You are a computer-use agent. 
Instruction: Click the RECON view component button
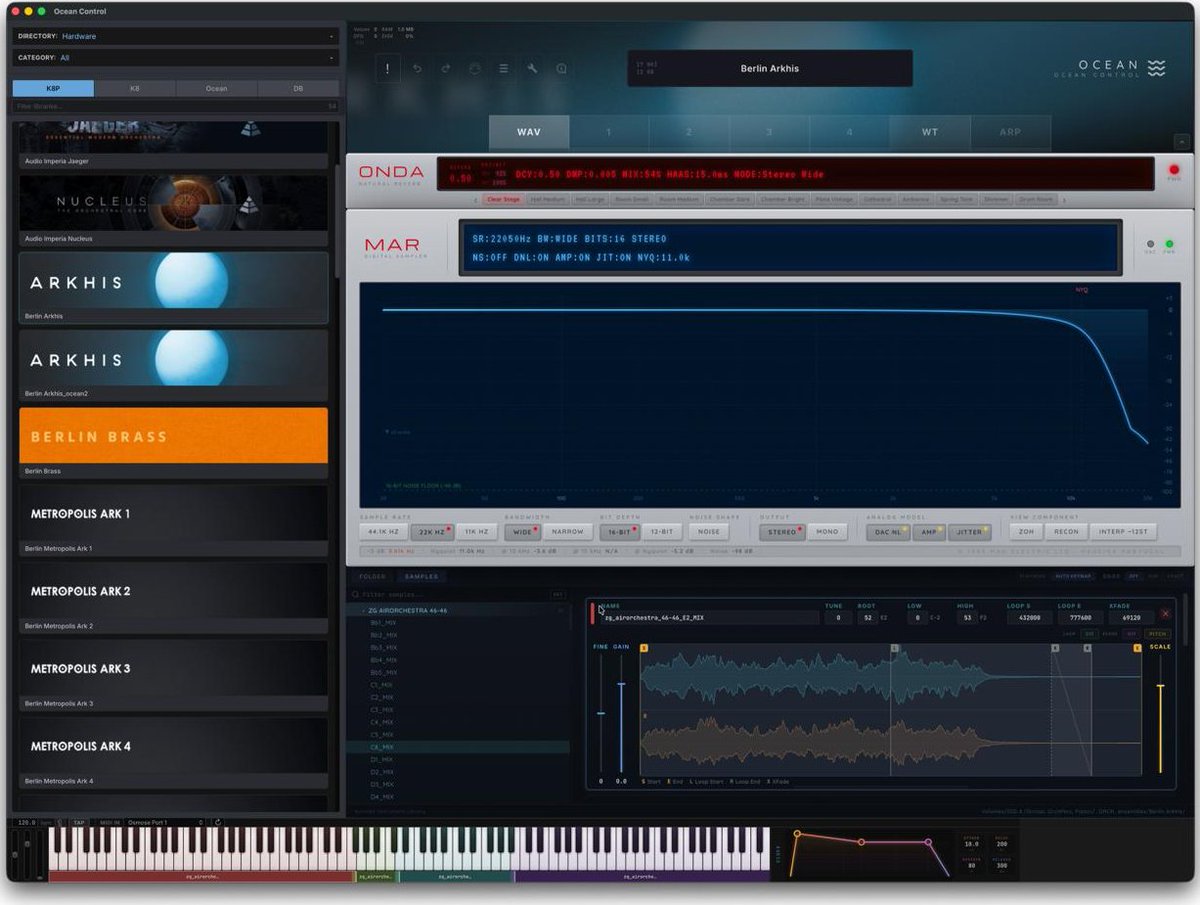pyautogui.click(x=1066, y=532)
